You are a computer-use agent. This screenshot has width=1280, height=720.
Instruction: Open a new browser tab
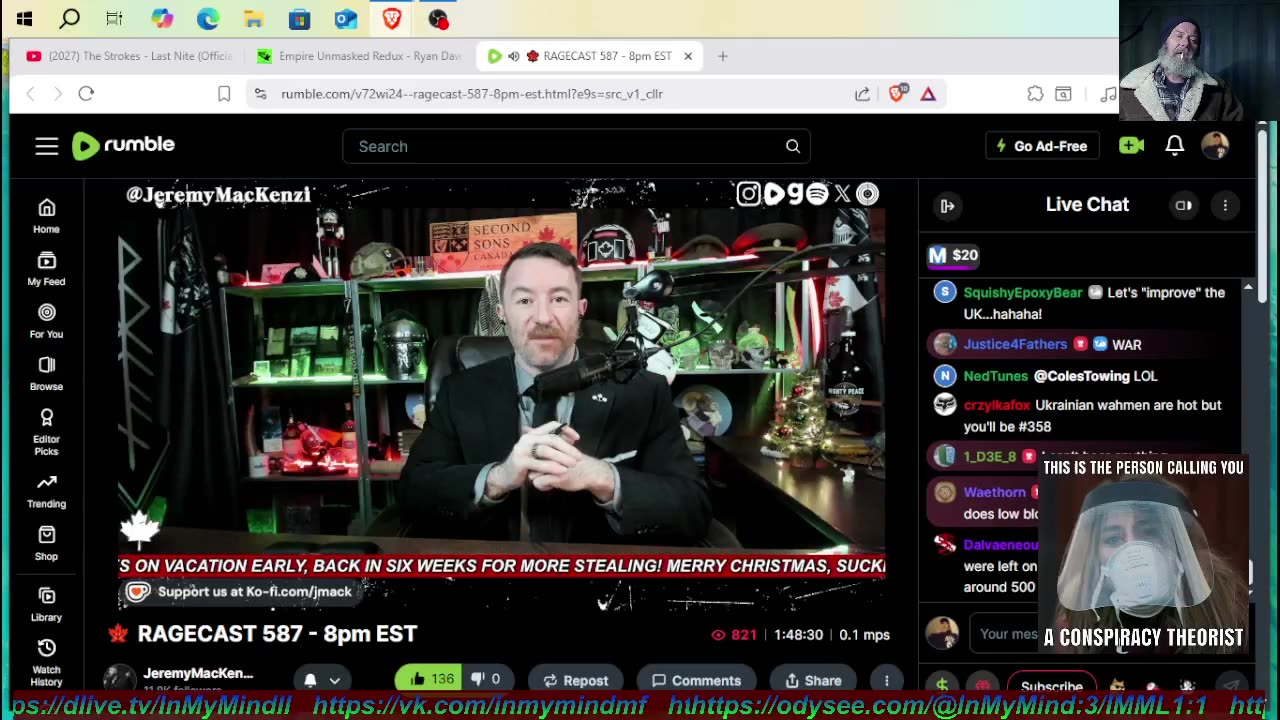pos(723,56)
